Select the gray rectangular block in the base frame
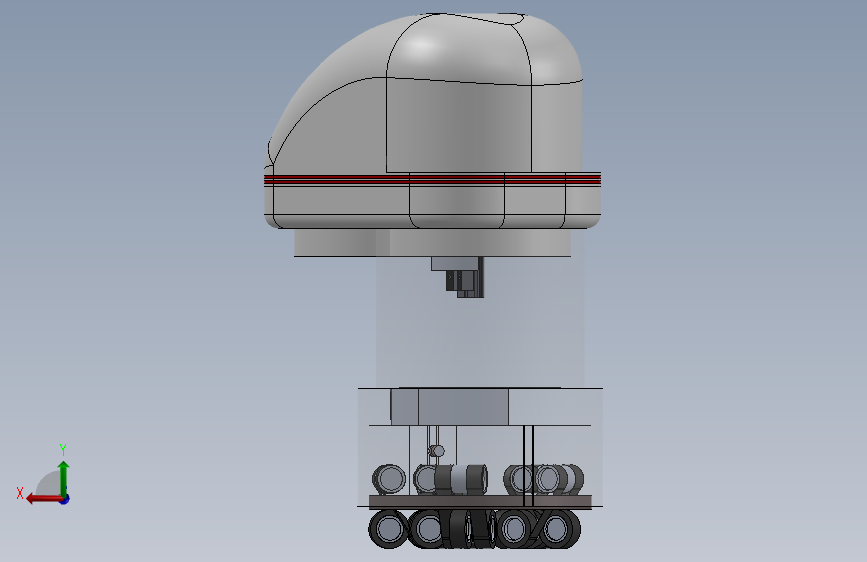This screenshot has height=562, width=867. (450, 407)
